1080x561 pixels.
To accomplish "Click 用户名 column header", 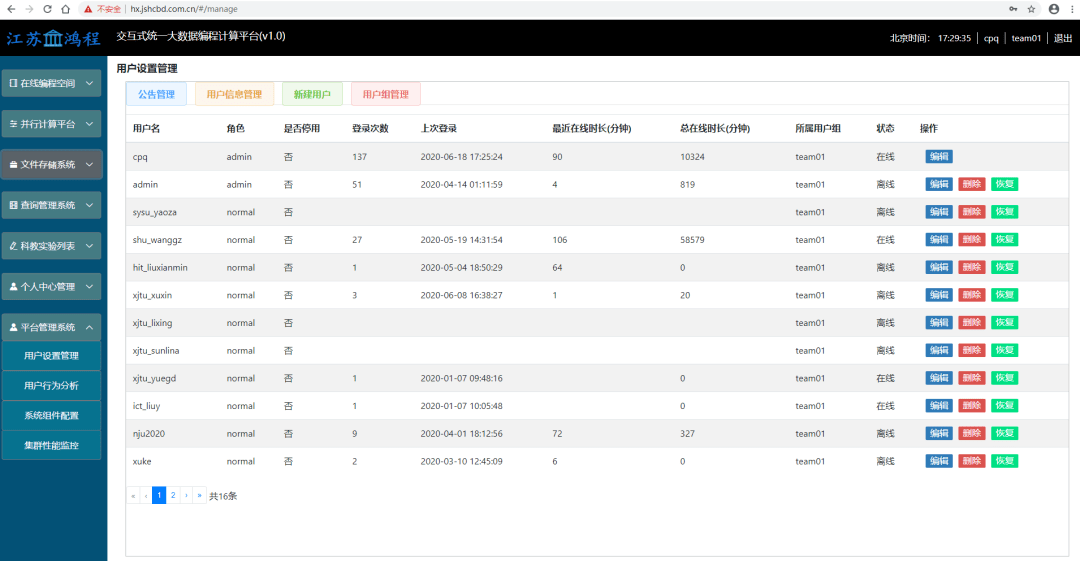I will point(147,128).
